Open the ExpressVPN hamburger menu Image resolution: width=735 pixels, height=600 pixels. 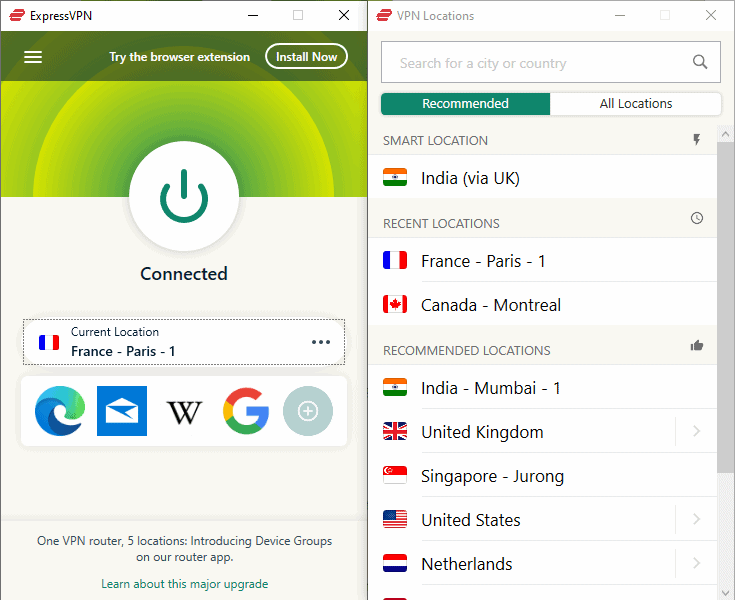click(x=33, y=57)
